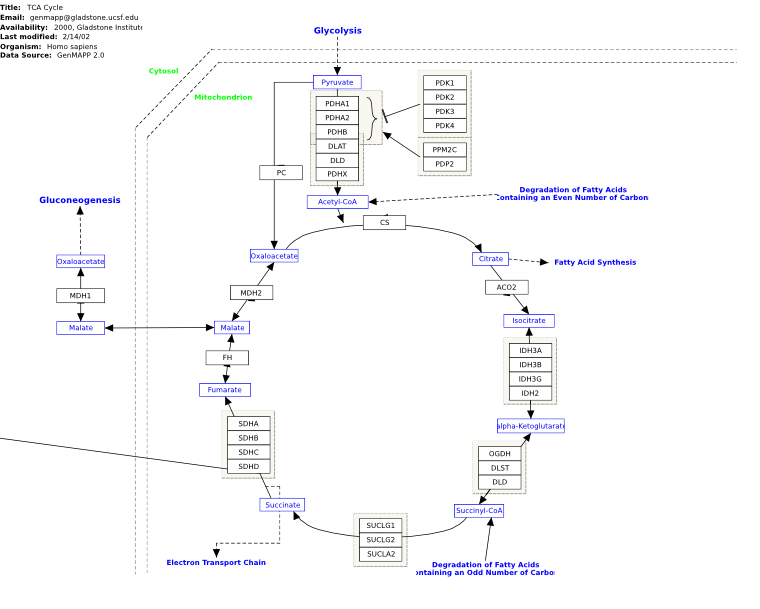Click the FH gene box
760x609 pixels.
227,358
